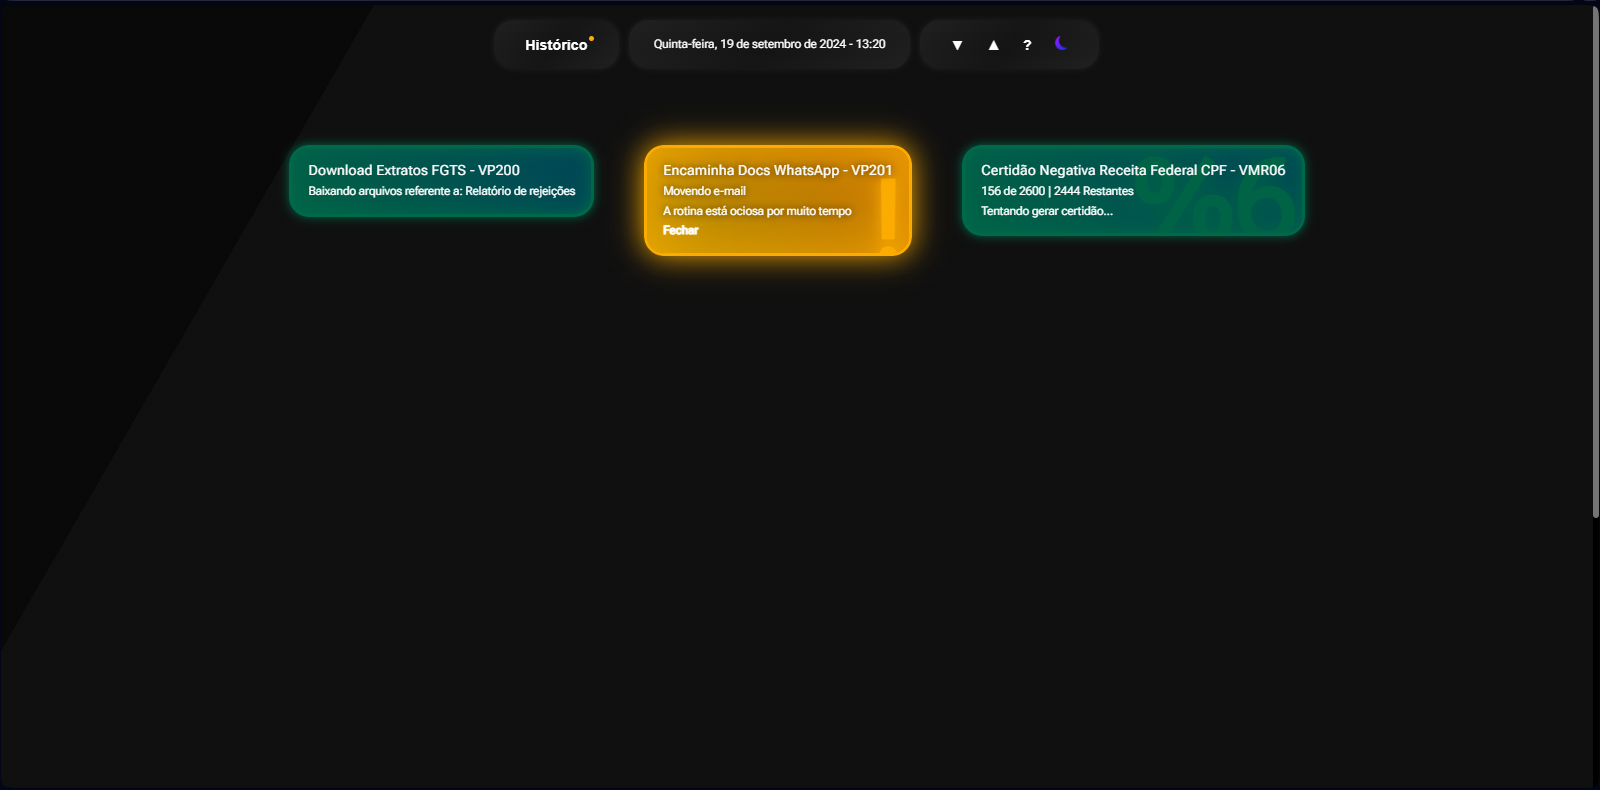
Task: Click the vertical scrollbar thumb on the right
Action: click(x=1596, y=262)
